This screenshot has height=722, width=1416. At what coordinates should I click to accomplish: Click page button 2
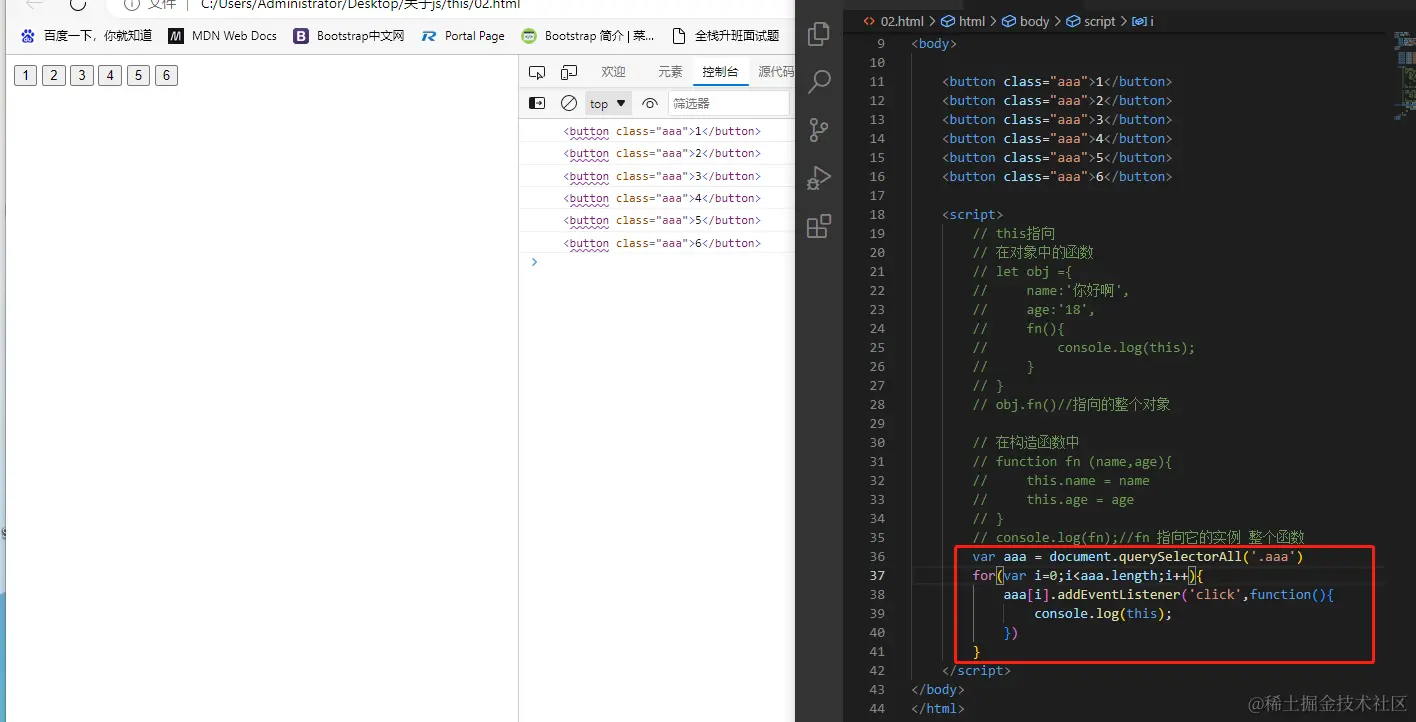coord(54,75)
